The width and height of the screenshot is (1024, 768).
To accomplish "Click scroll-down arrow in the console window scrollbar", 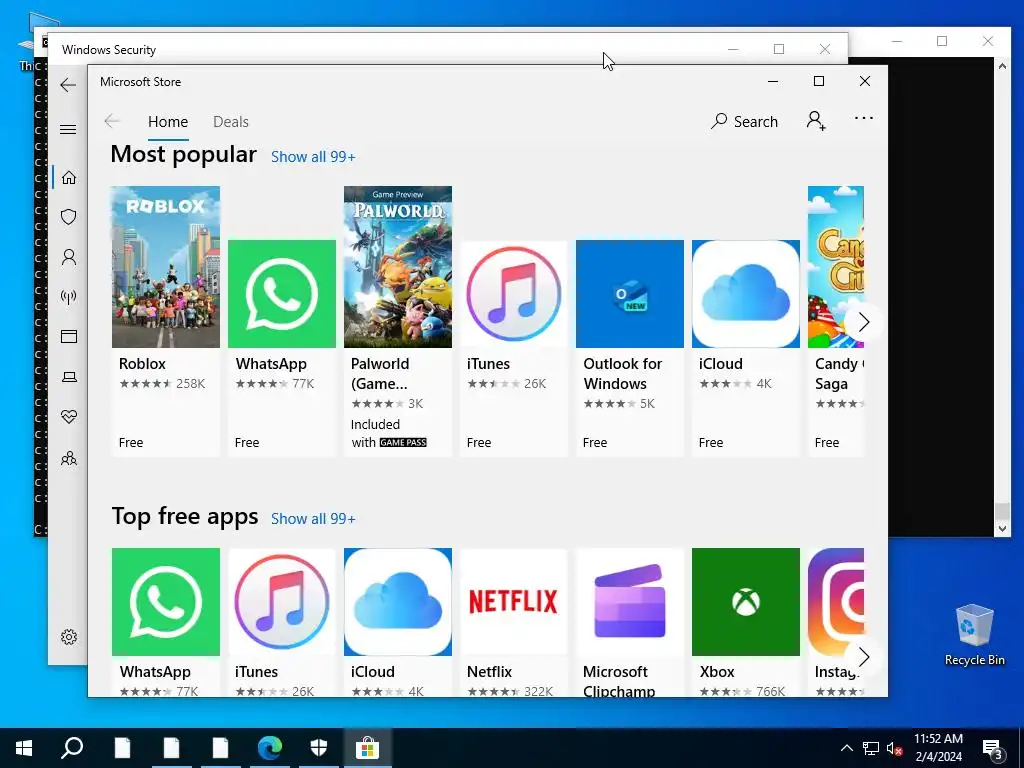I will pyautogui.click(x=1002, y=529).
